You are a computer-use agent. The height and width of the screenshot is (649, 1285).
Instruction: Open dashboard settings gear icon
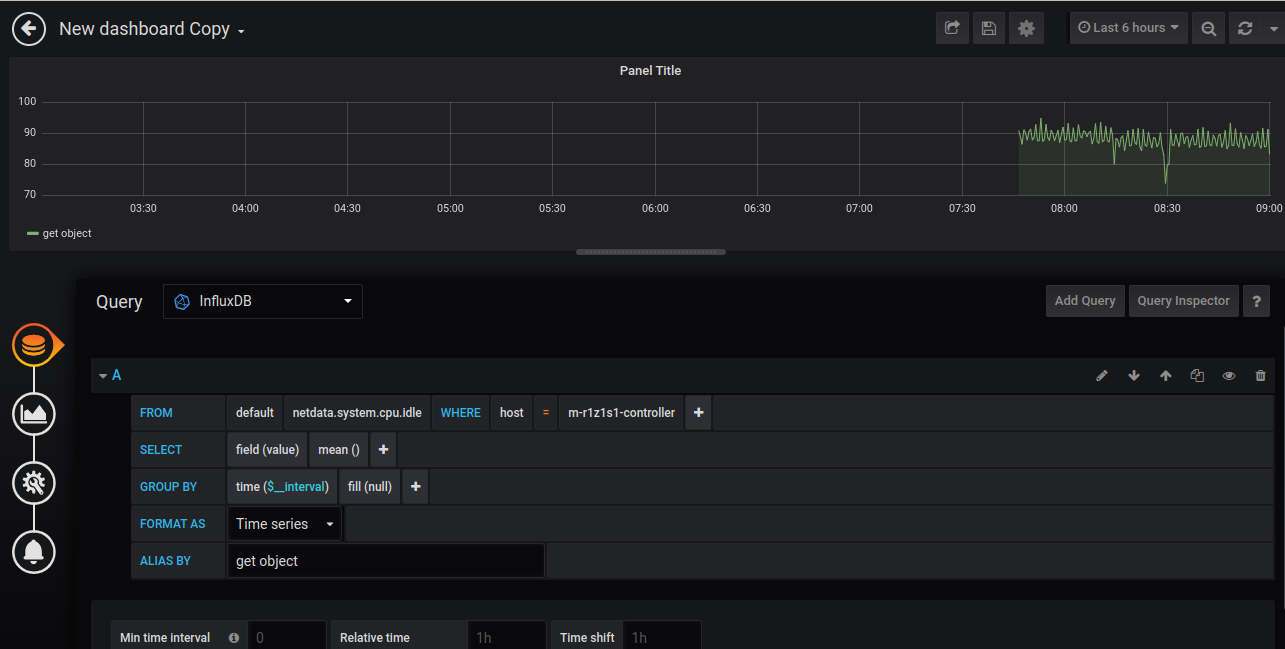[1026, 28]
